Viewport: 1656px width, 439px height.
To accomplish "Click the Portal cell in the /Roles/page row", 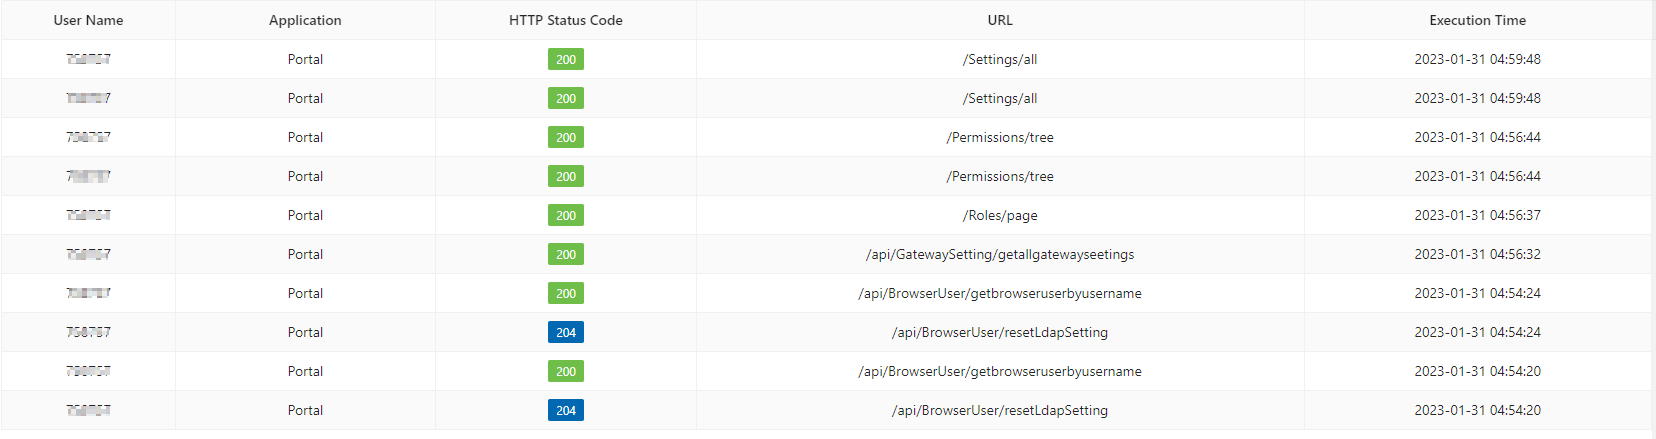I will [x=305, y=215].
